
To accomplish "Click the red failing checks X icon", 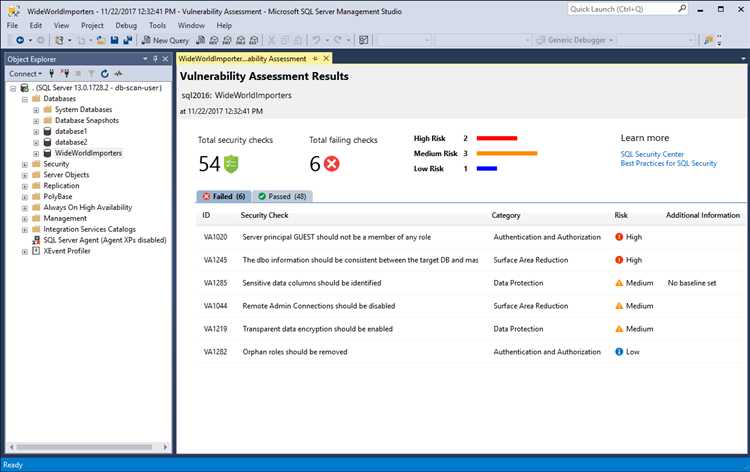I will click(x=332, y=163).
